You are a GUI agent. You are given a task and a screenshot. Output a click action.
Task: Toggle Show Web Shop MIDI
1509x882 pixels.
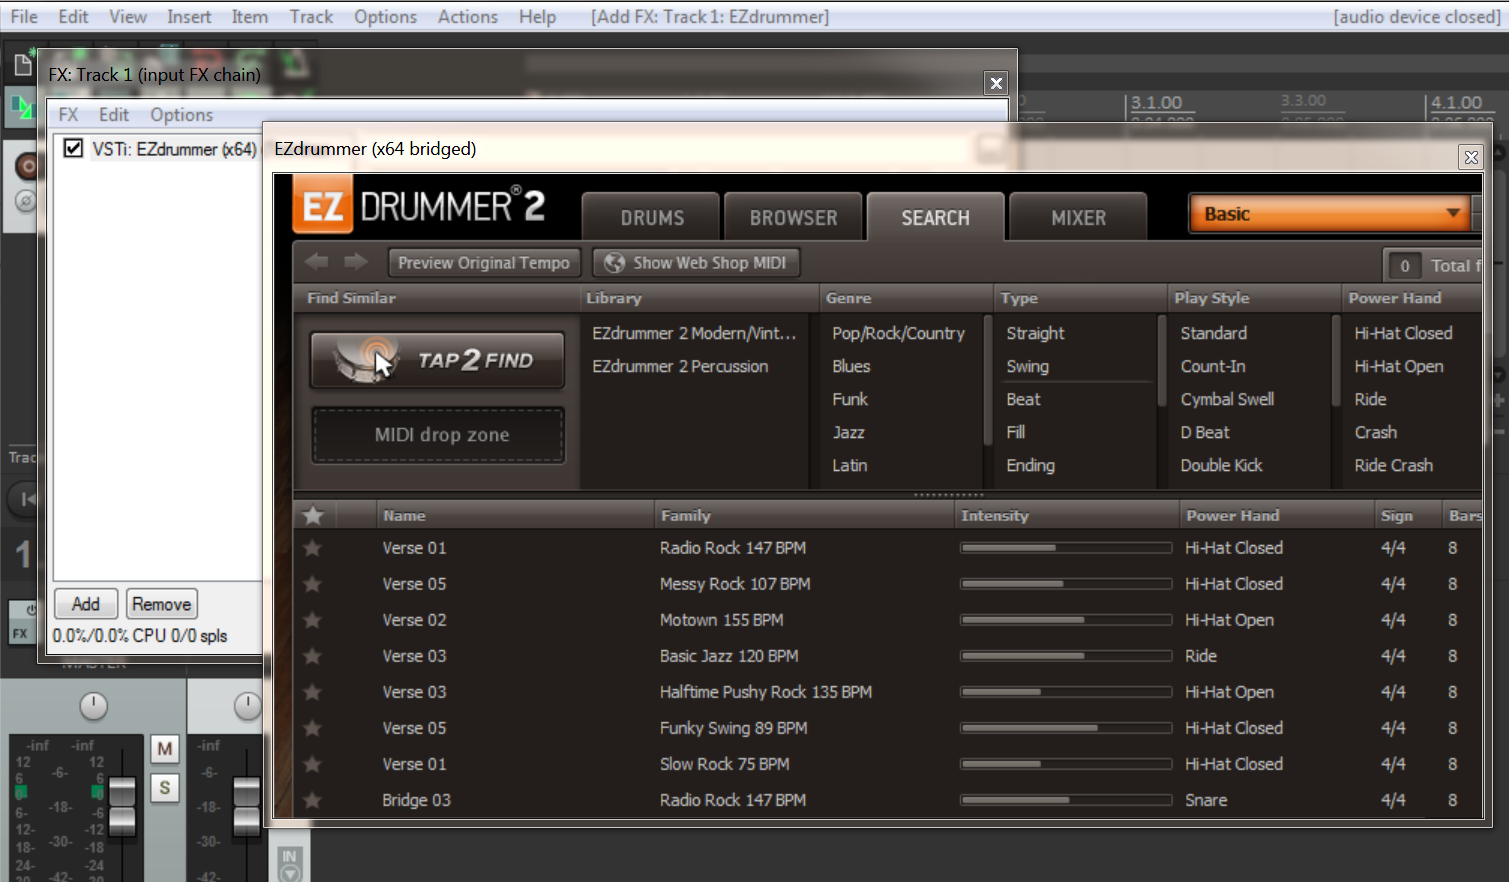coord(697,262)
